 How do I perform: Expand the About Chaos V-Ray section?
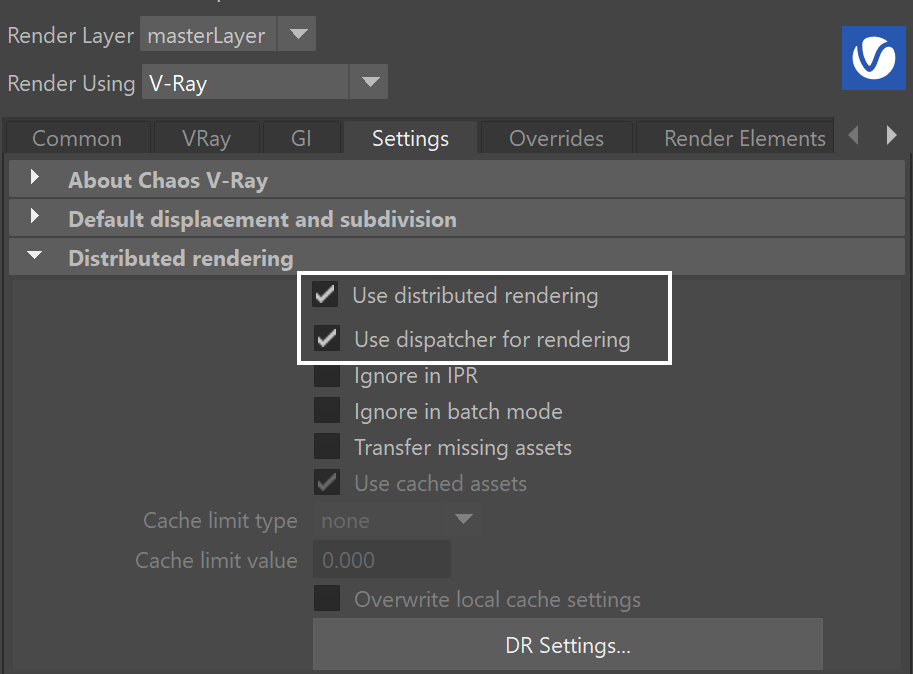coord(457,179)
